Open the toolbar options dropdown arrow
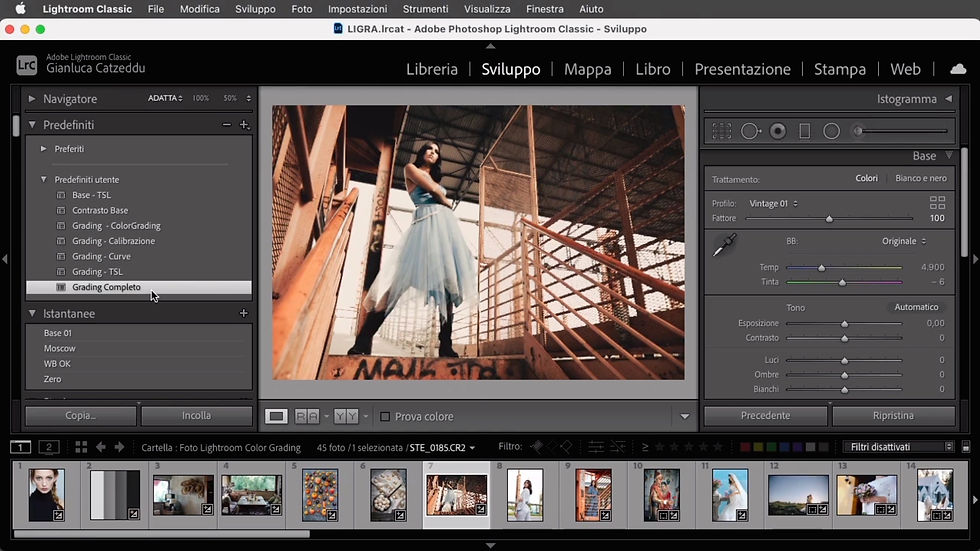Viewport: 980px width, 551px height. pos(685,417)
